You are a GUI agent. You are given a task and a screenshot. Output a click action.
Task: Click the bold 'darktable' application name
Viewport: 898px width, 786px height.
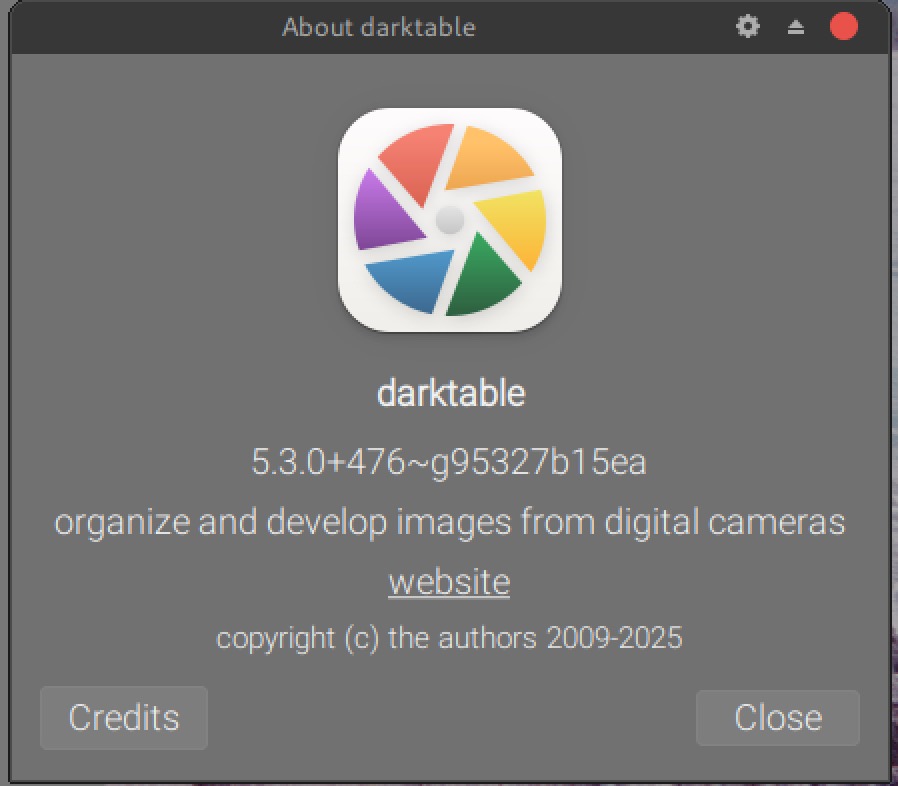coord(451,394)
